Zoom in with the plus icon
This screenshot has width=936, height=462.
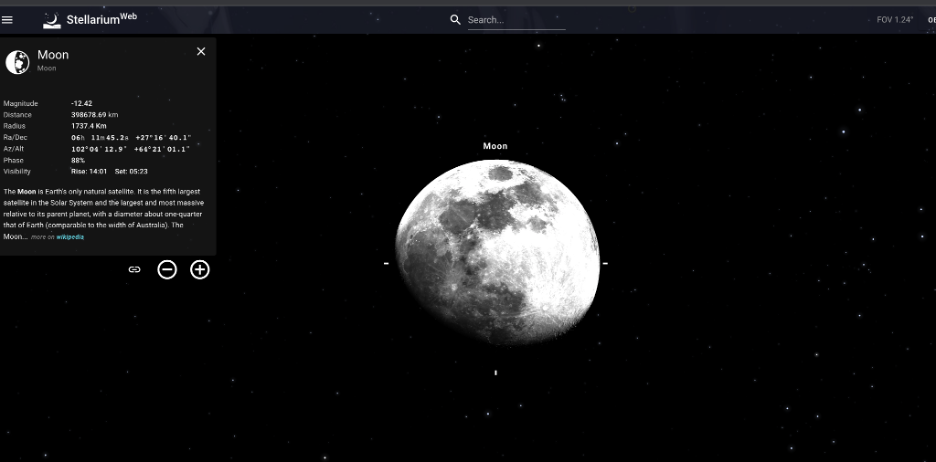click(200, 269)
